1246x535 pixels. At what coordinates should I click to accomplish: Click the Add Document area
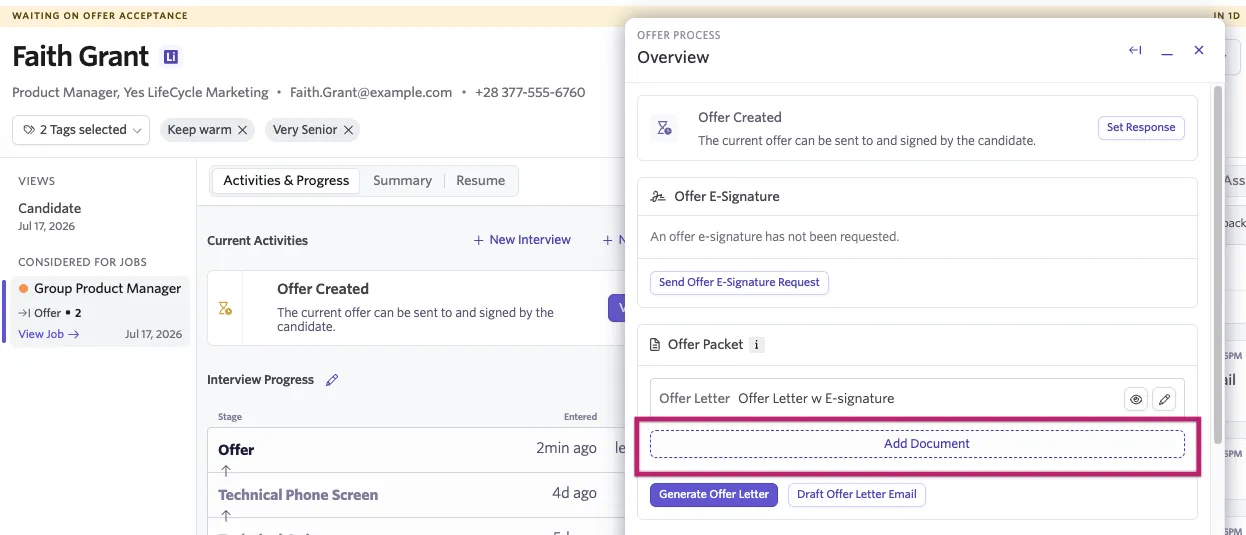[x=917, y=444]
